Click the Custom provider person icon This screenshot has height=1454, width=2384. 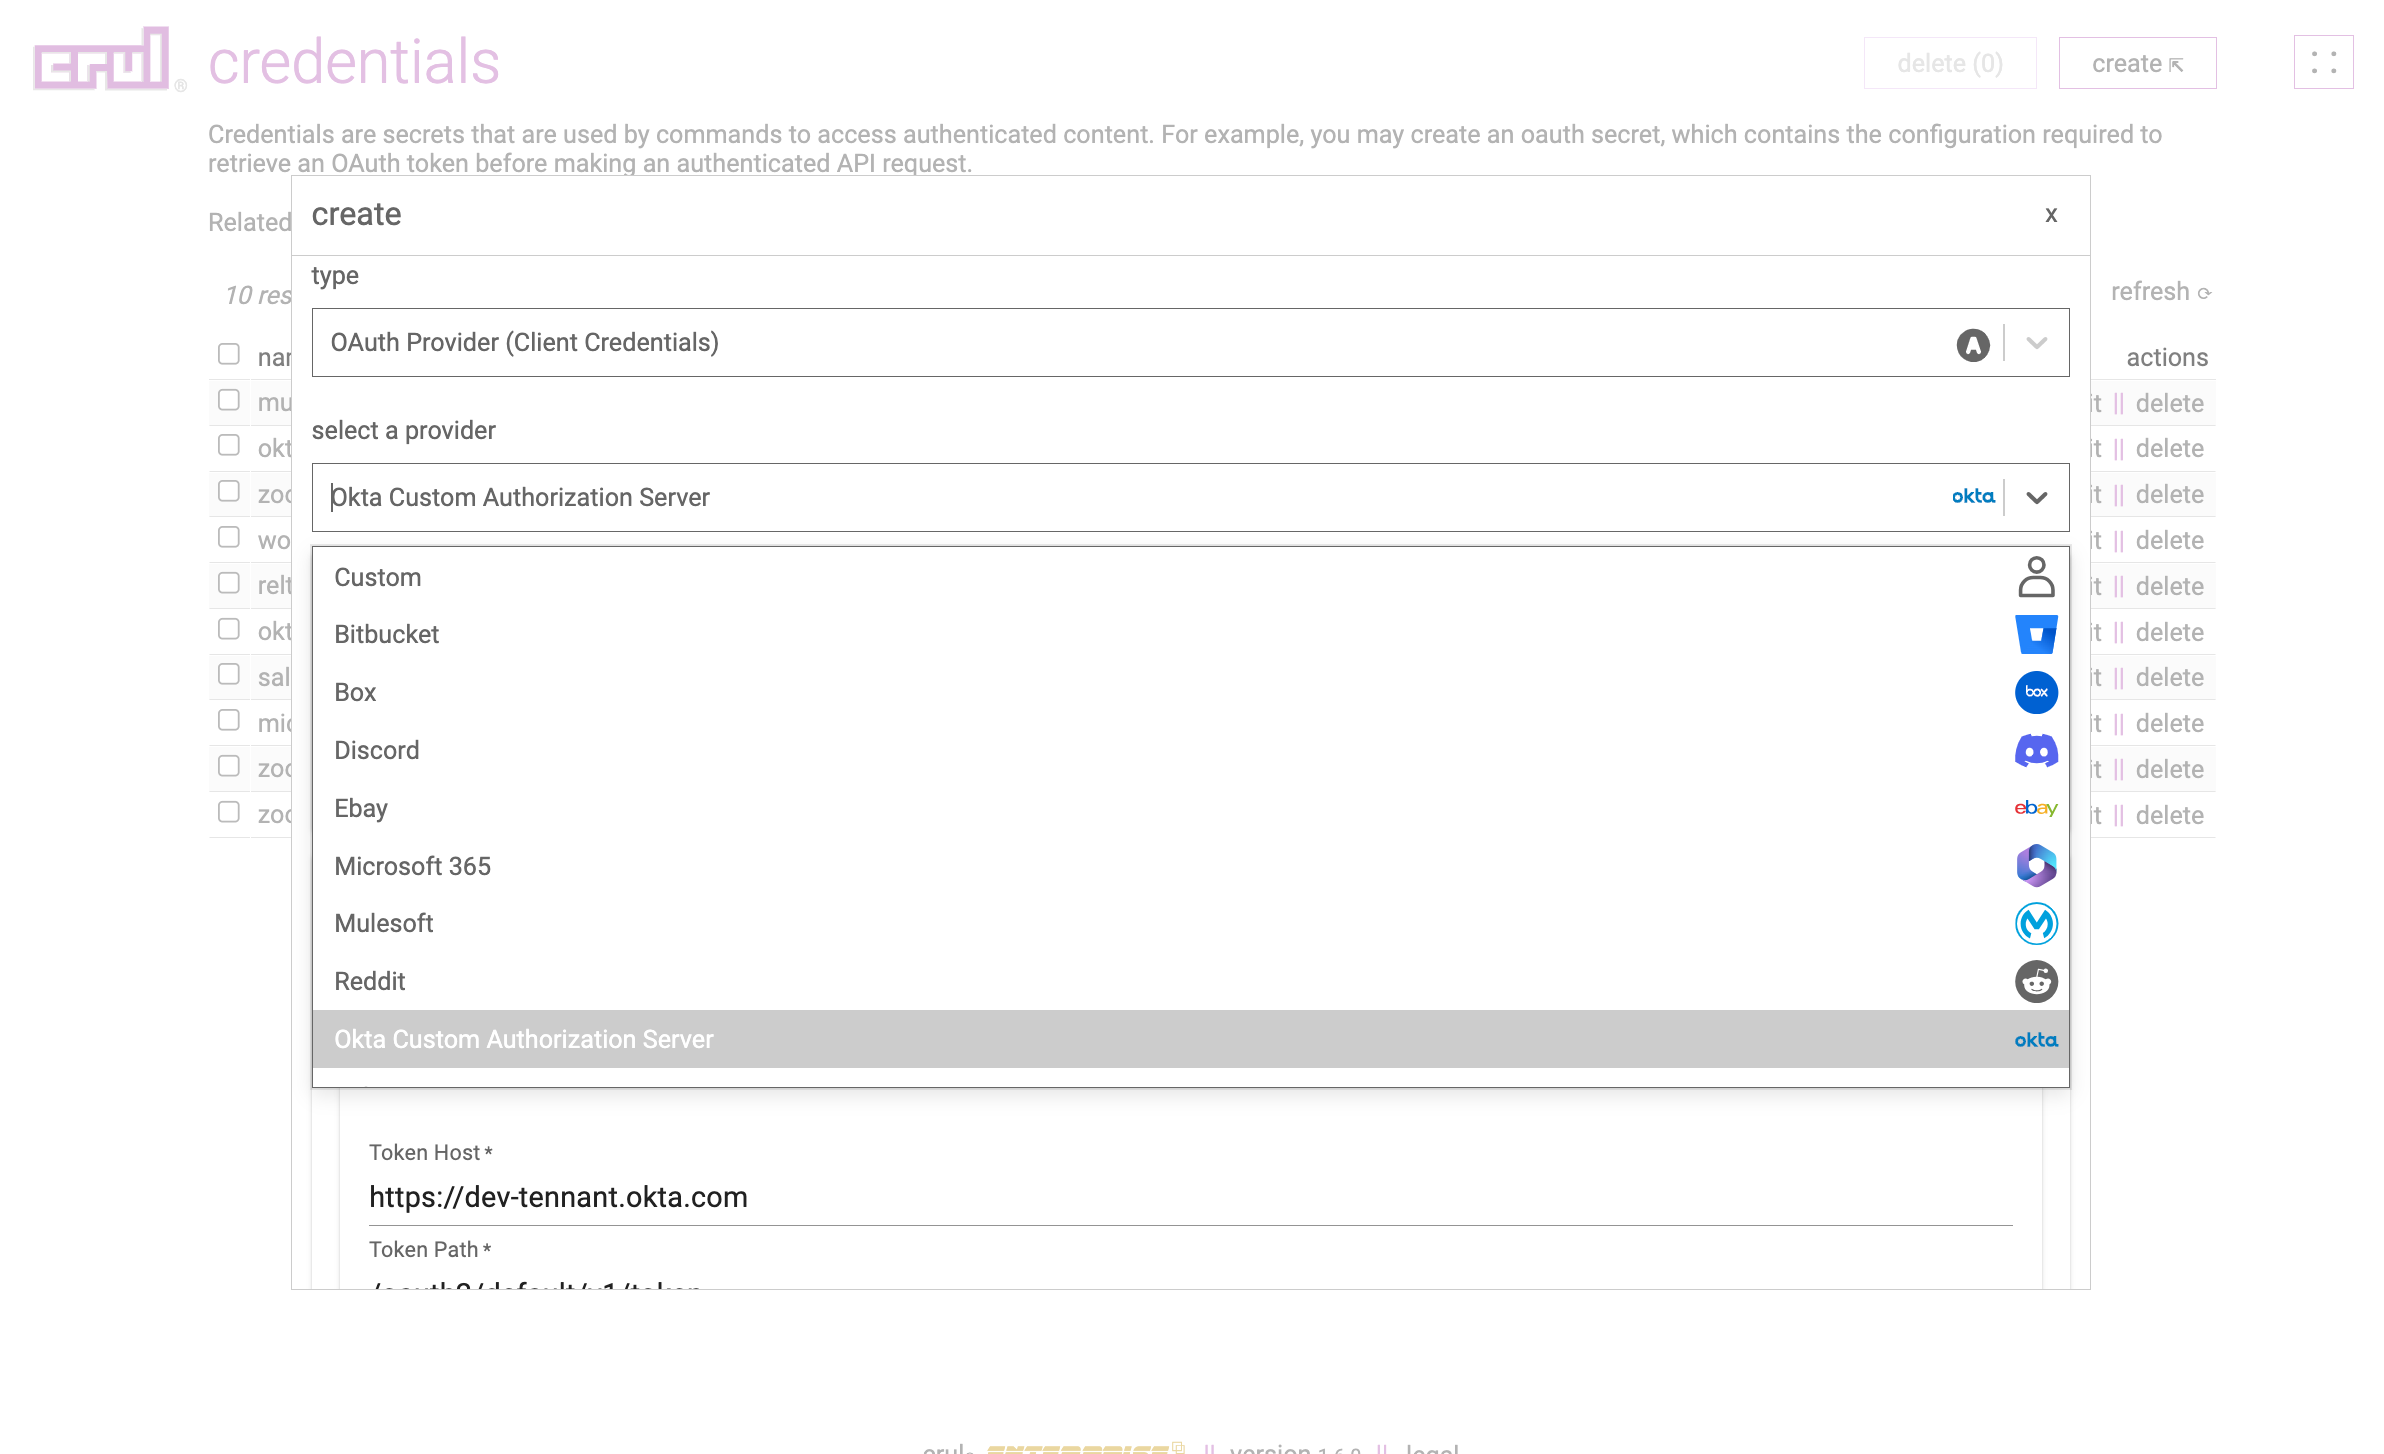point(2036,577)
